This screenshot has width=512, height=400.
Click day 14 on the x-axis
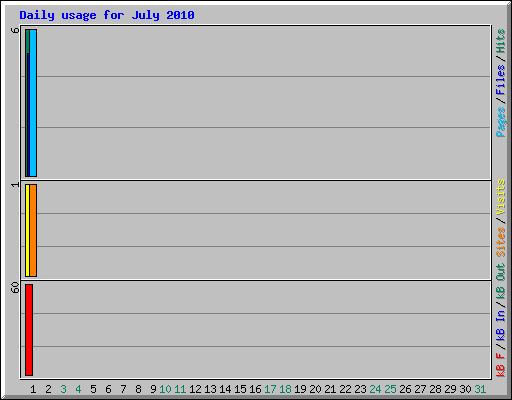225,389
